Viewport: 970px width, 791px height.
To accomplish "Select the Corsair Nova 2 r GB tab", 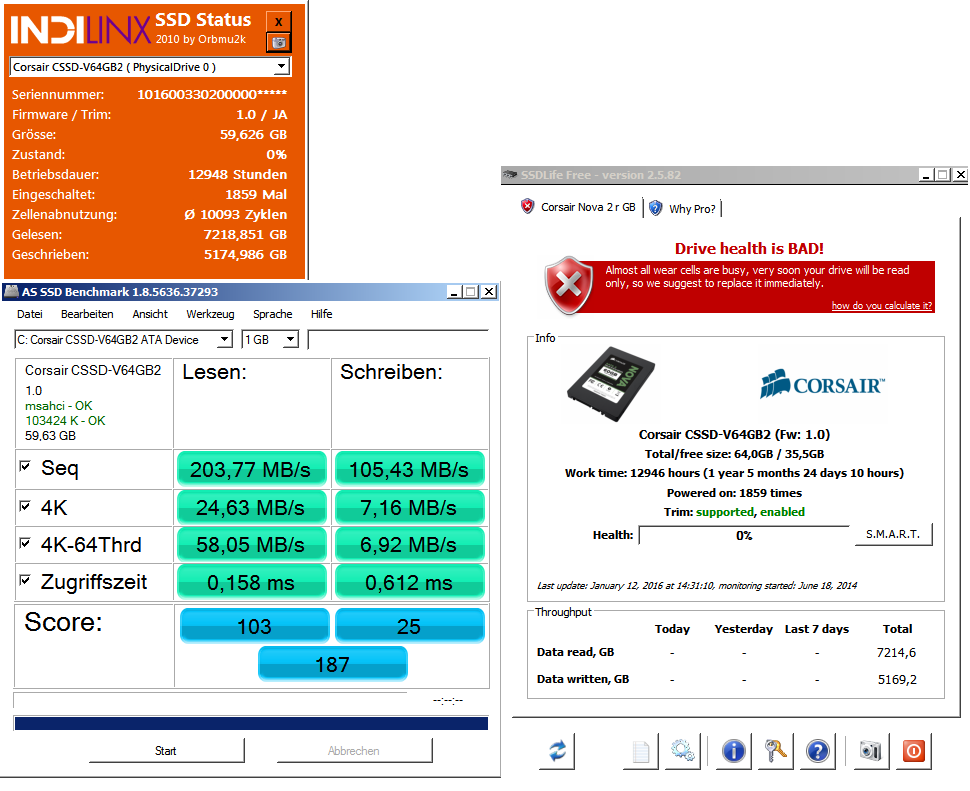I will [580, 207].
